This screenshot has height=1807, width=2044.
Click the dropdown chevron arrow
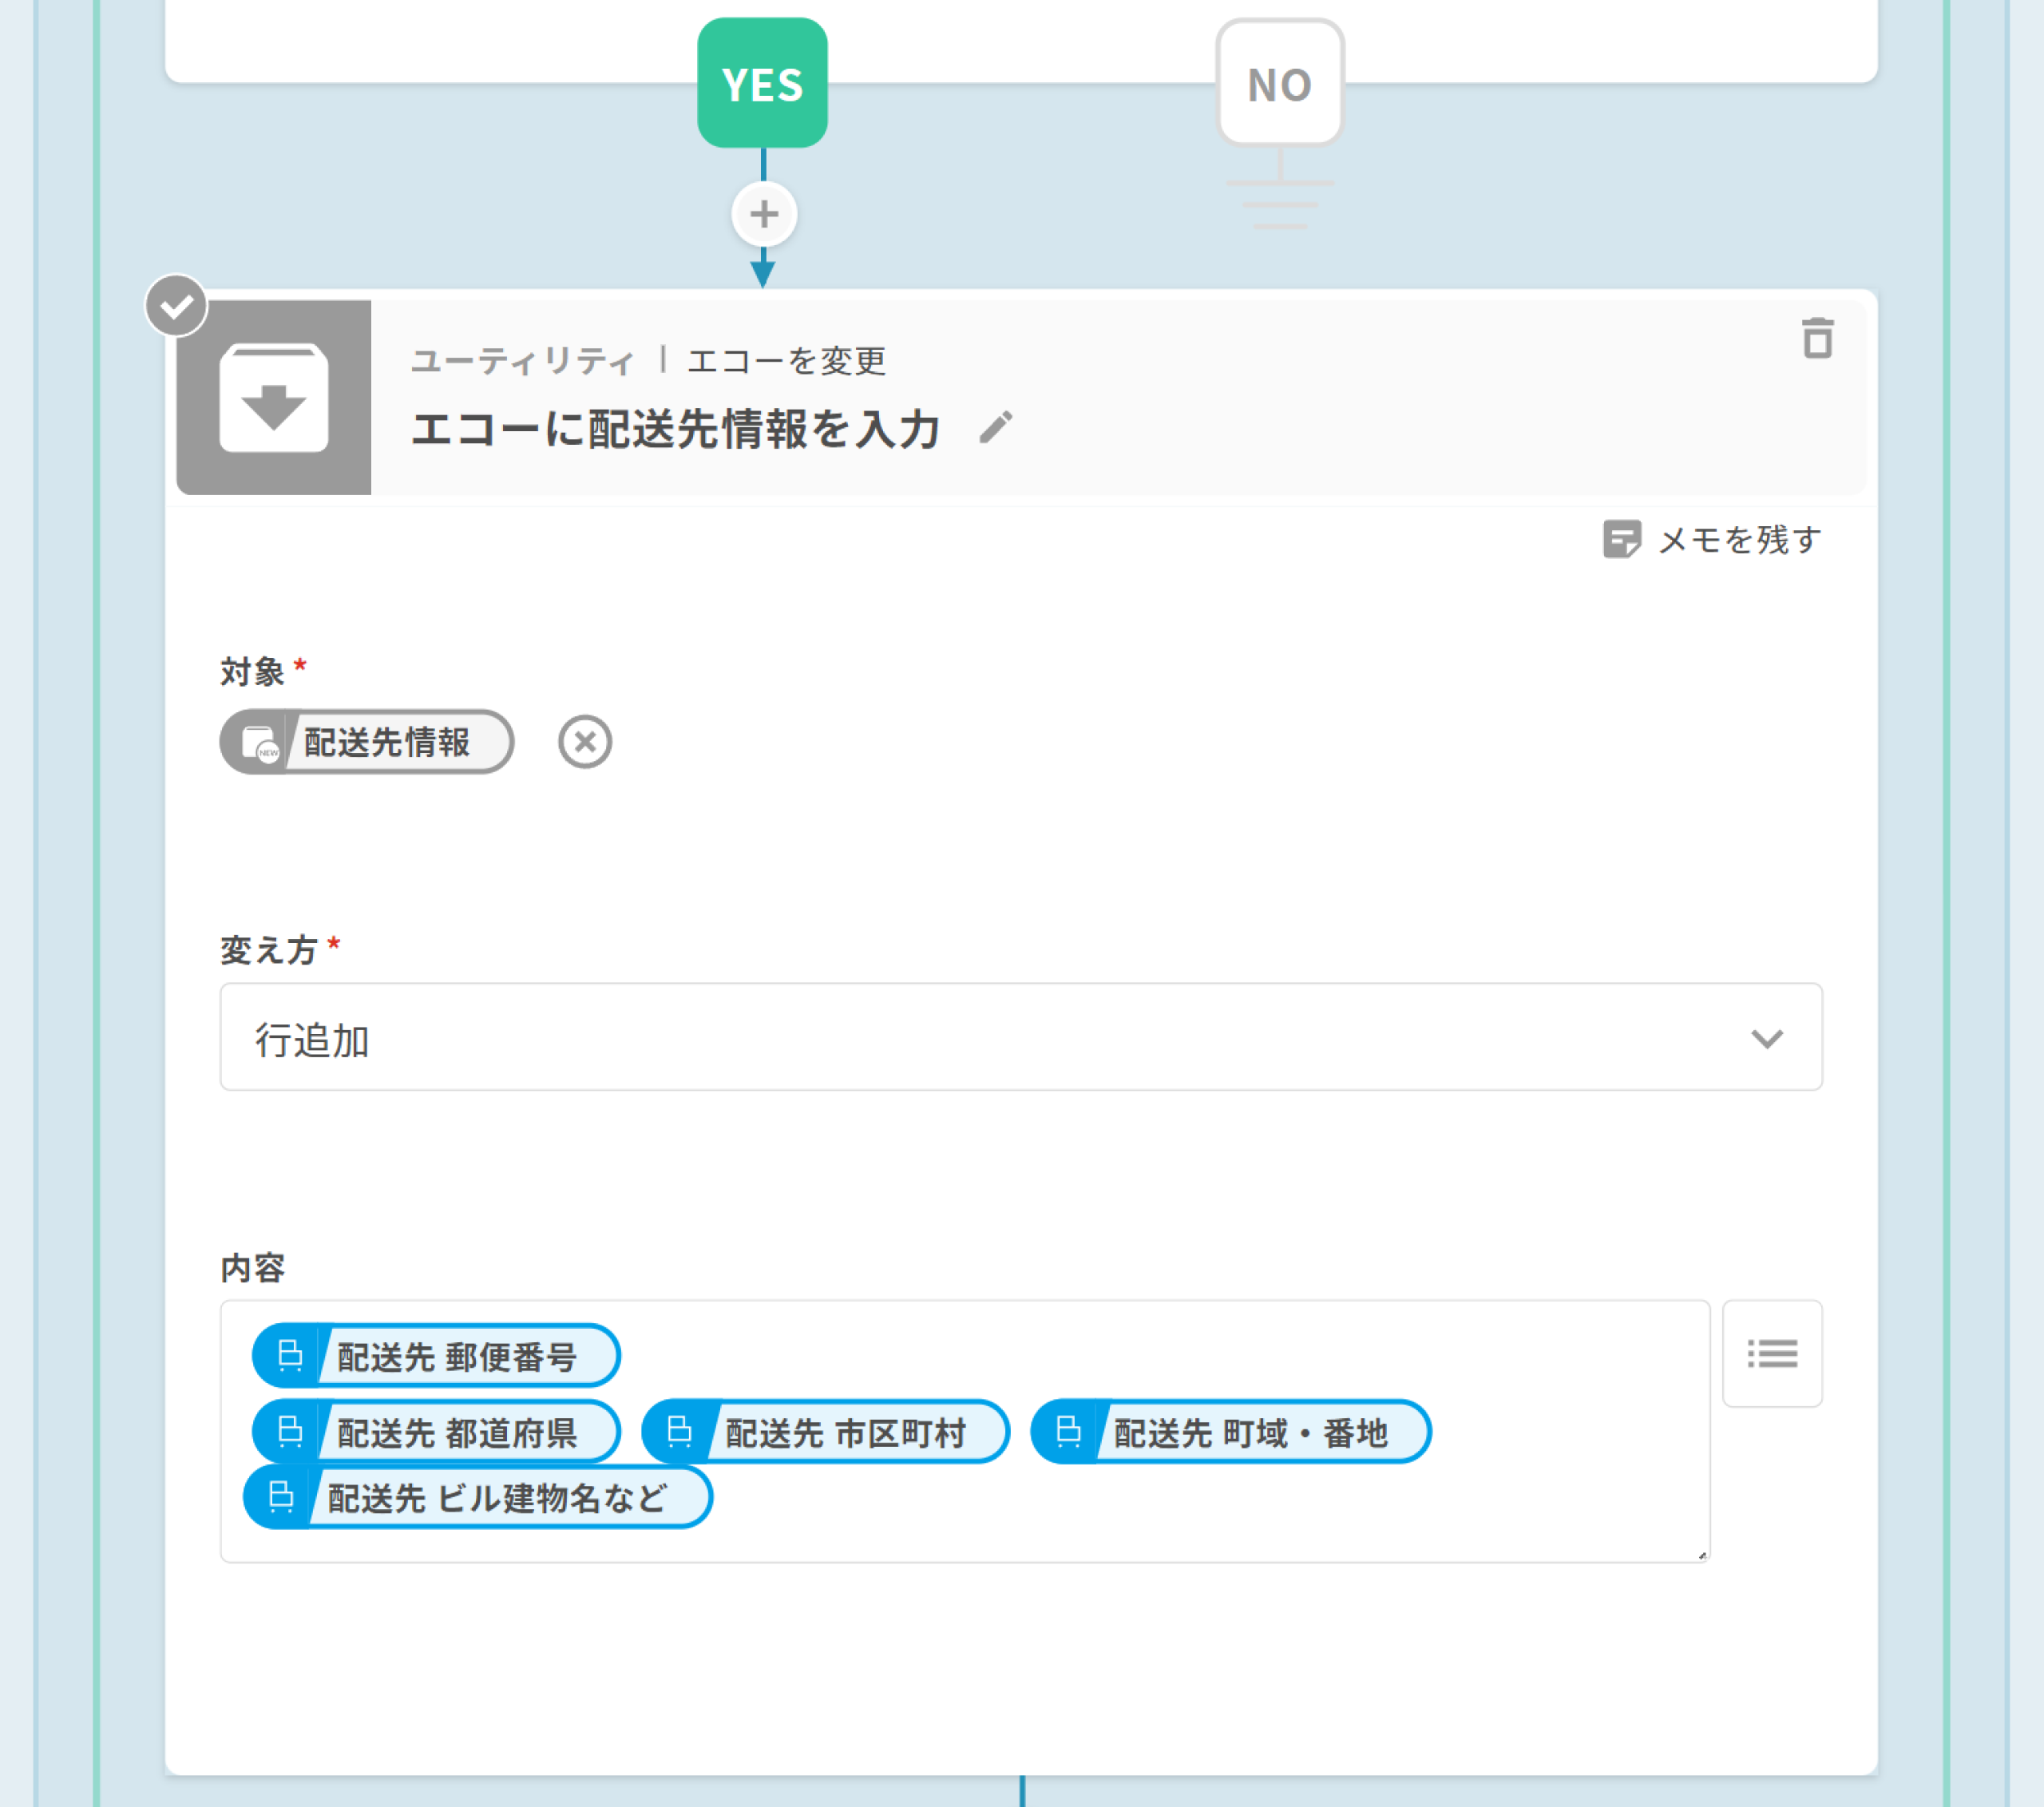click(1767, 1038)
